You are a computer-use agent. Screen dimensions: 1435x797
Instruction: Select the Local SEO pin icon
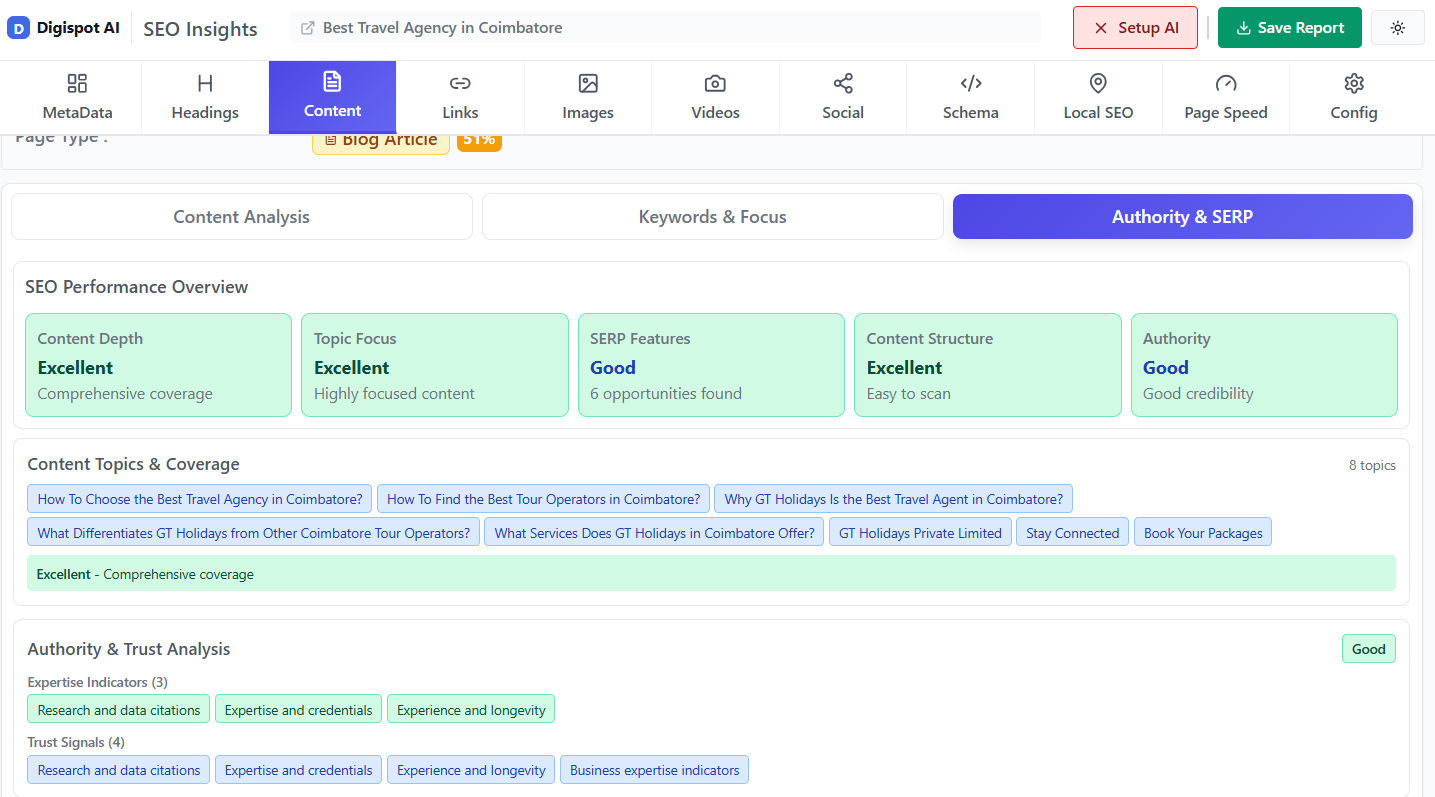(1098, 84)
